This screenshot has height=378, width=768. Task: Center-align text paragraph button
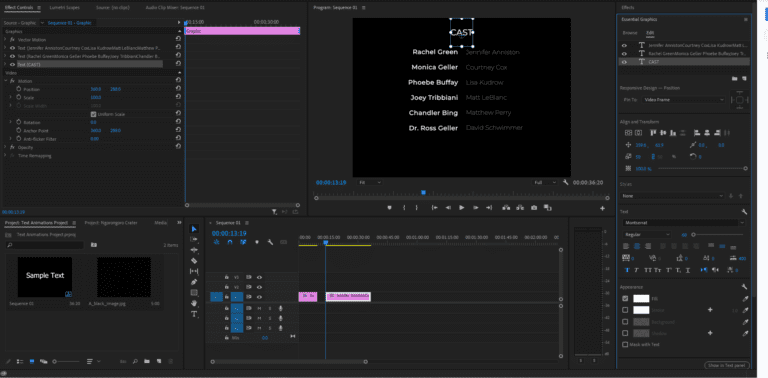637,246
